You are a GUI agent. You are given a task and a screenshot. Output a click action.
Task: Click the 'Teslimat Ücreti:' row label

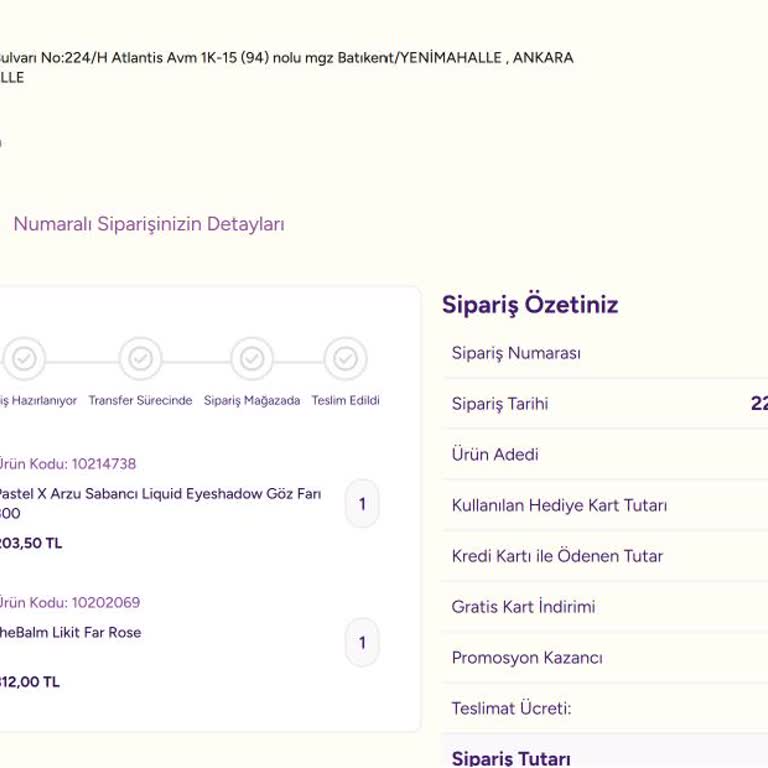click(511, 708)
